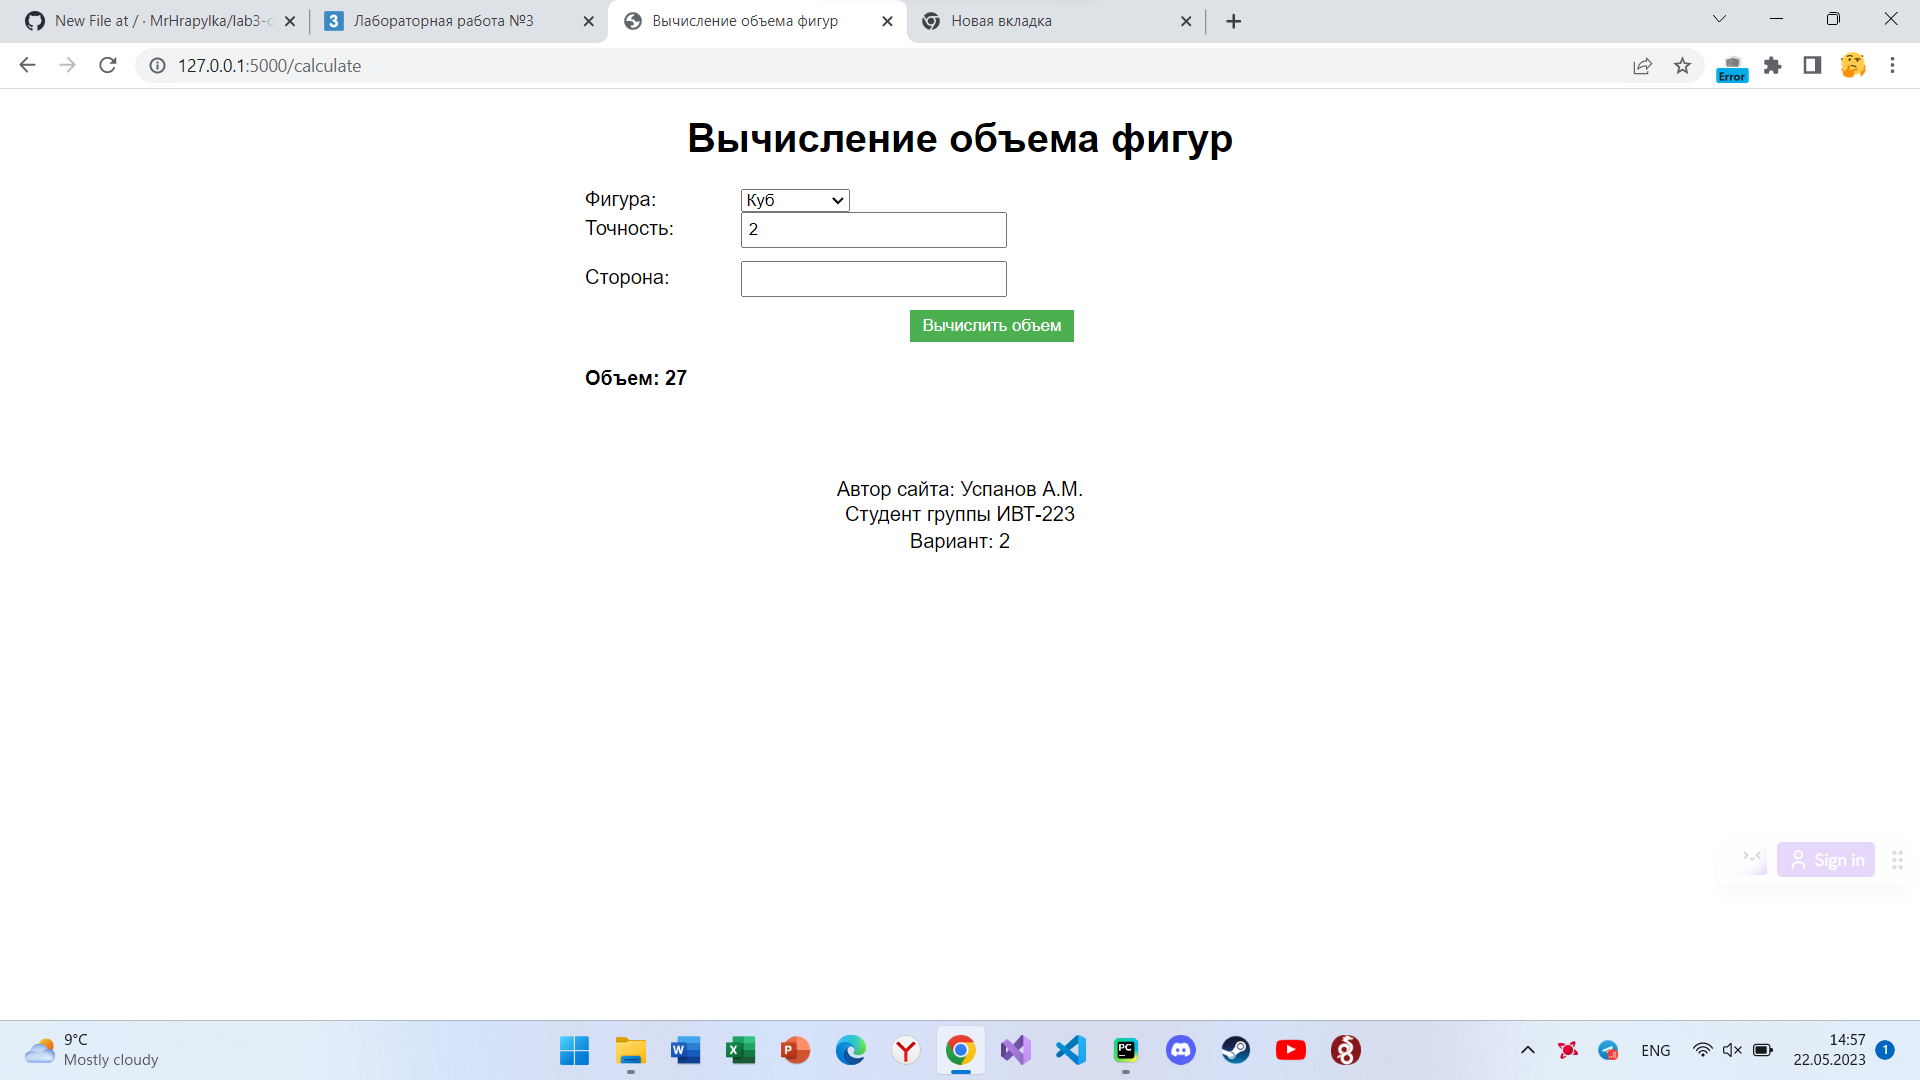Click the bookmark star in the address bar
The width and height of the screenshot is (1920, 1080).
pyautogui.click(x=1683, y=66)
